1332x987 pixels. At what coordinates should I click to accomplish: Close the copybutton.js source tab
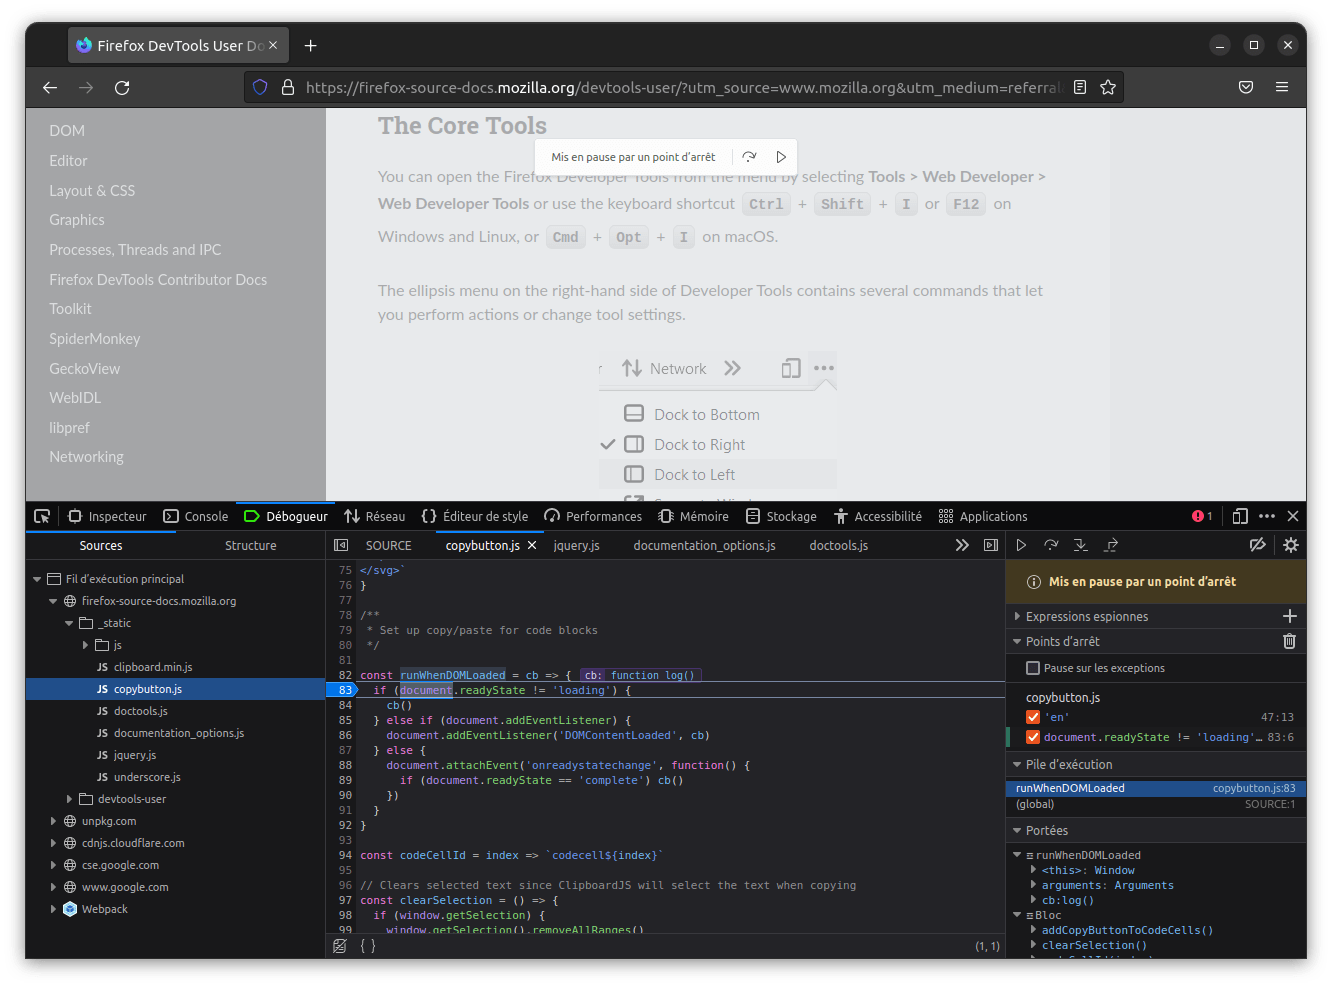coord(532,545)
